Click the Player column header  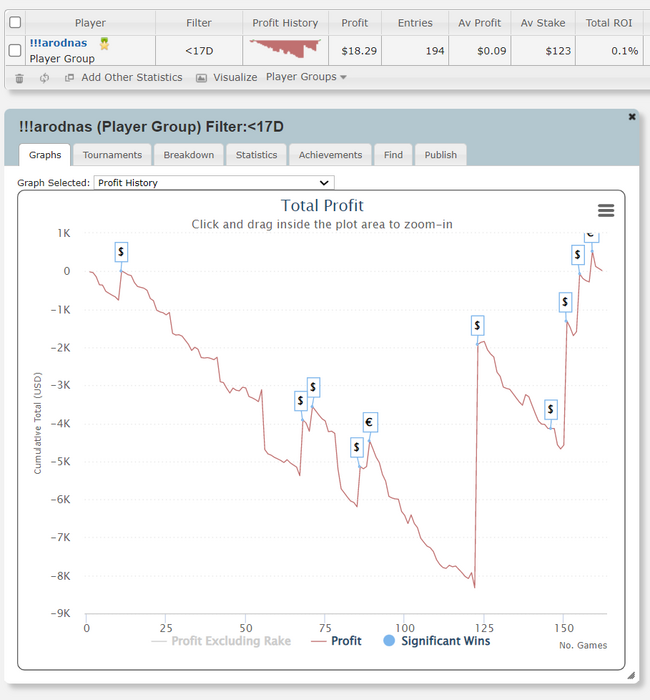[90, 23]
